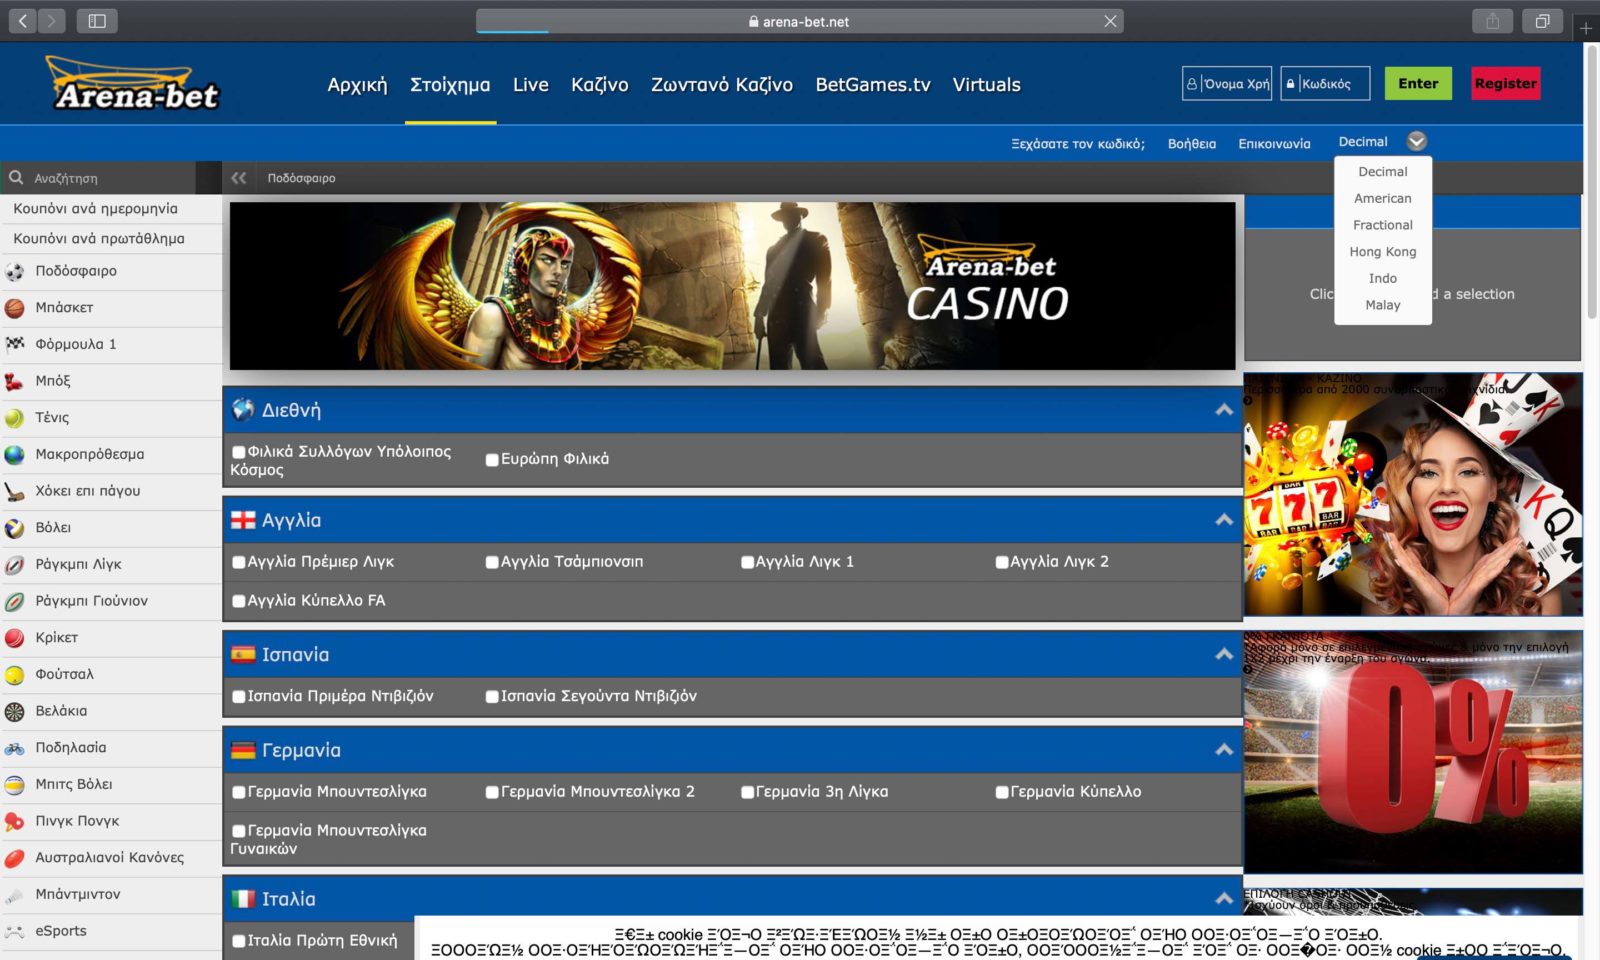Collapse the Γερμανία section
The height and width of the screenshot is (960, 1600).
tap(1224, 750)
